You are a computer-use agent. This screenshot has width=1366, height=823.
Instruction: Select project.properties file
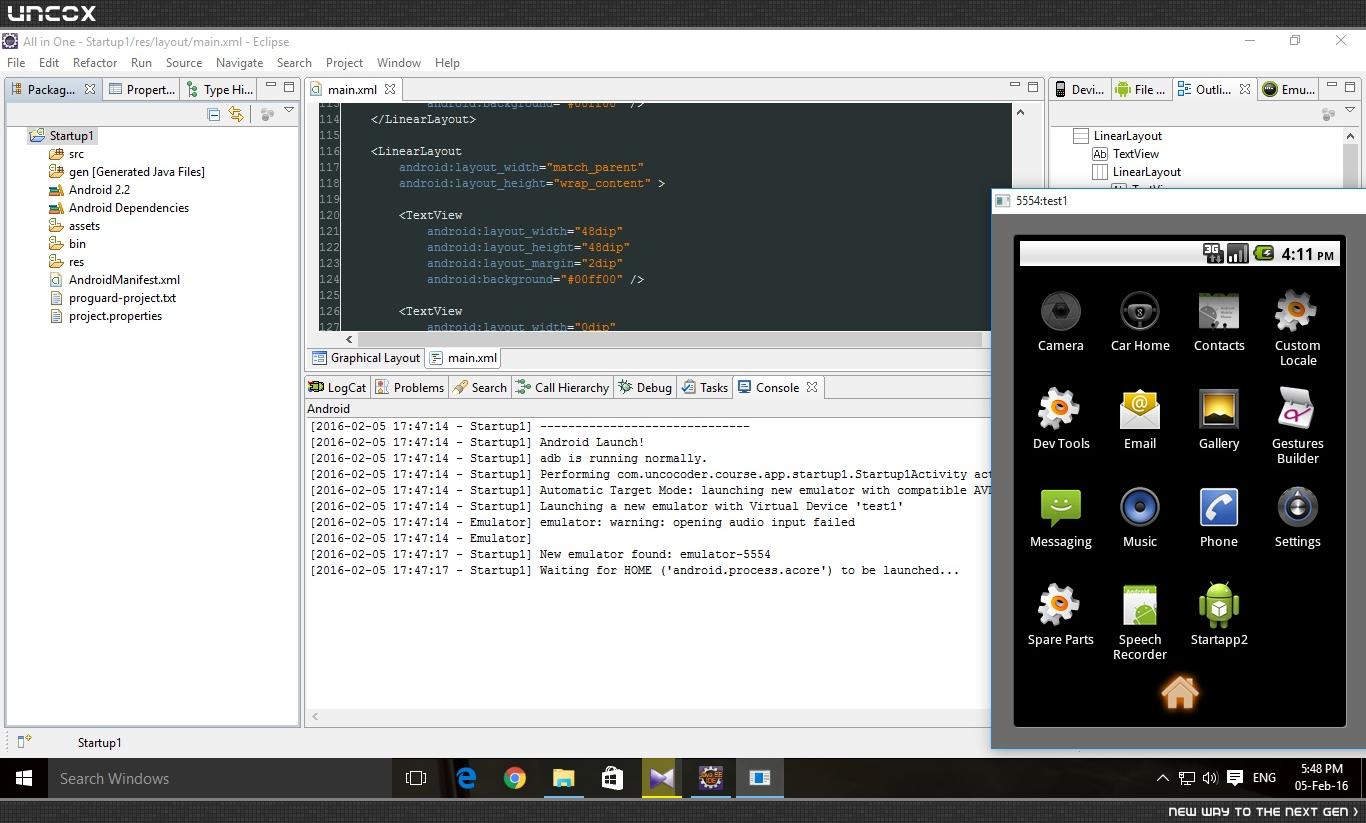115,316
